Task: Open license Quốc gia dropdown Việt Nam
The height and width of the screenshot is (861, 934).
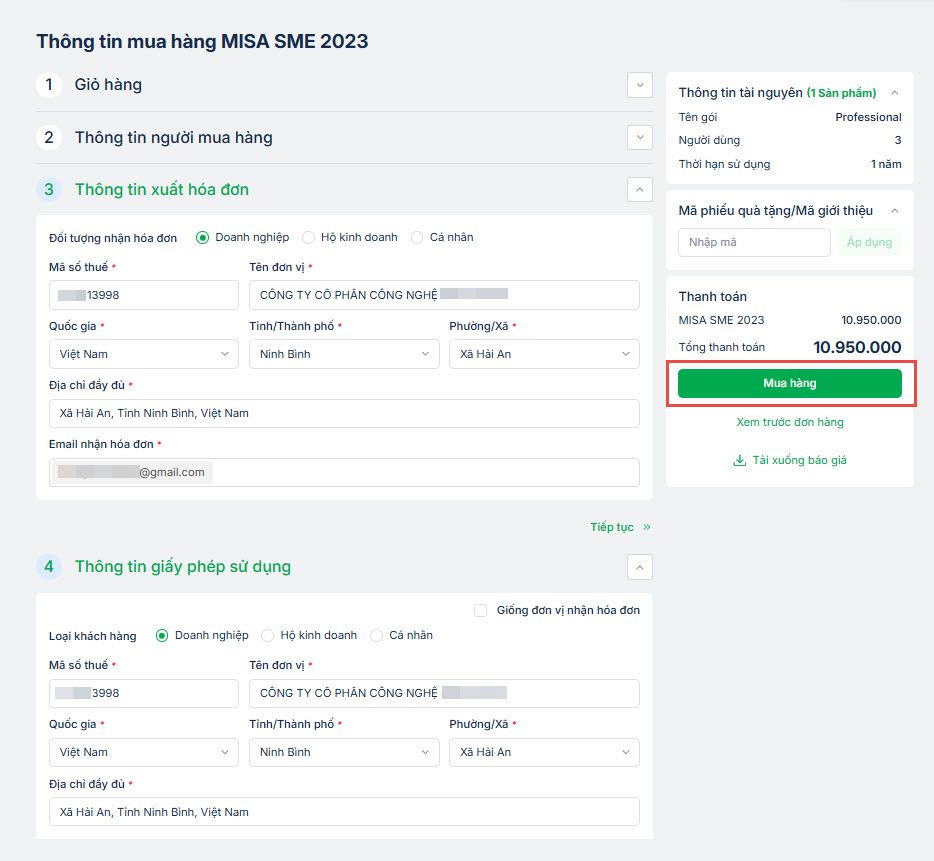Action: [143, 752]
